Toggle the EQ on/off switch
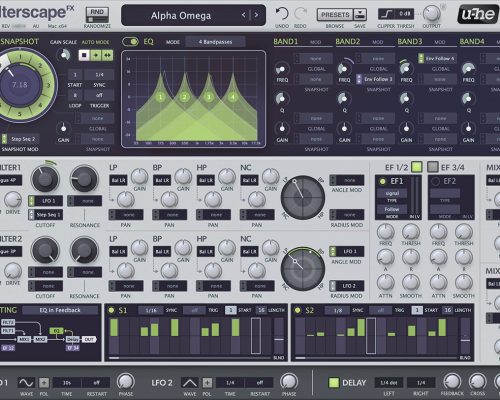The image size is (500, 400). click(130, 42)
